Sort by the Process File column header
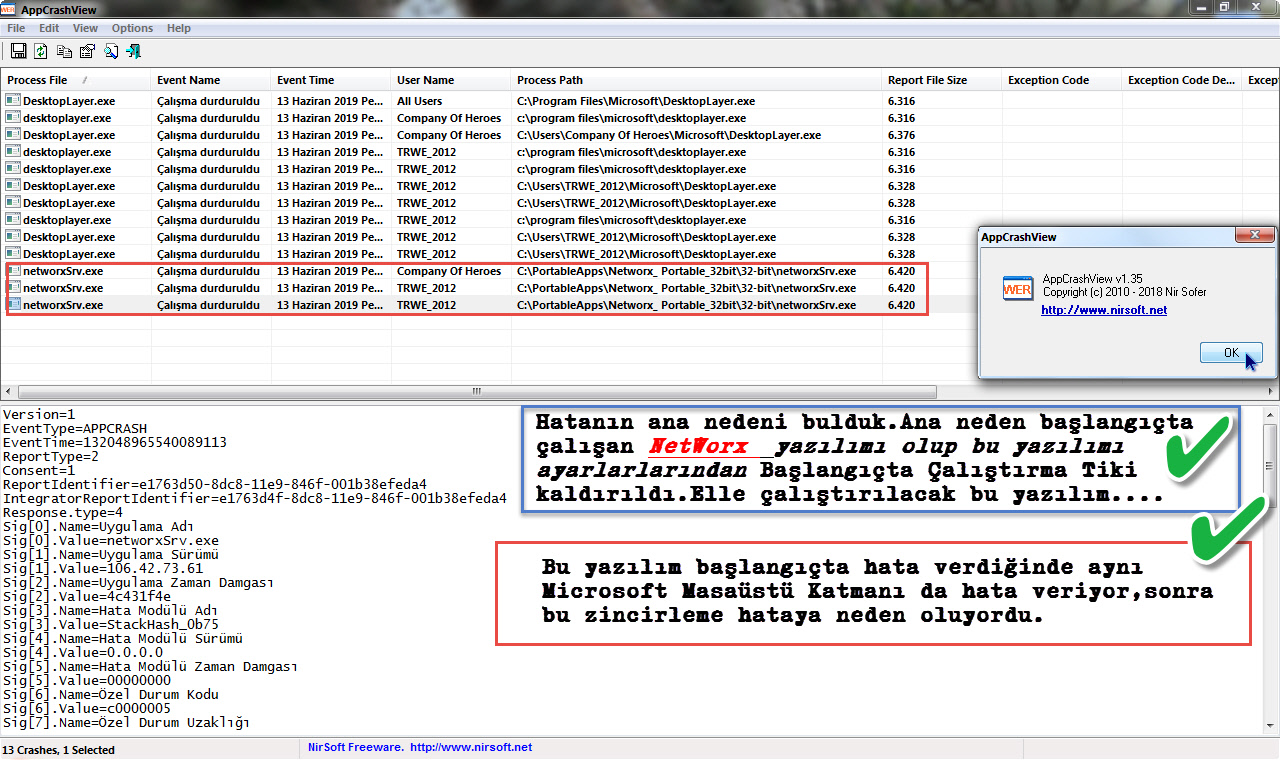Screen dimensions: 1280x760 coord(76,80)
